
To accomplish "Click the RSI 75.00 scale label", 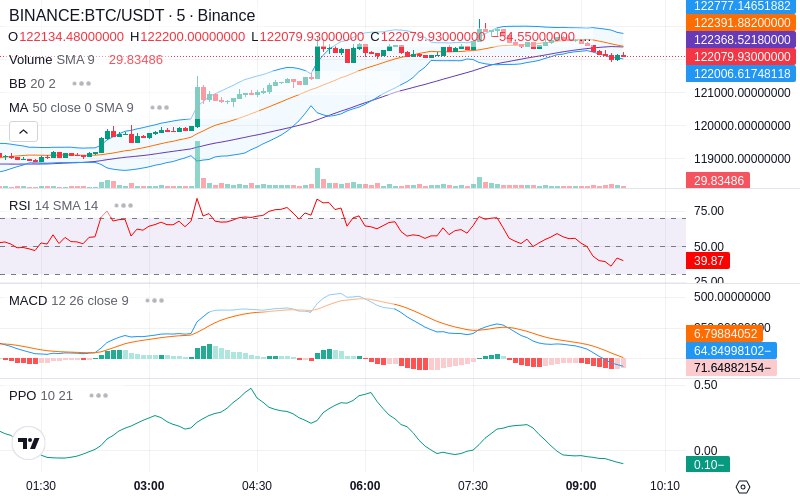I will [x=709, y=211].
